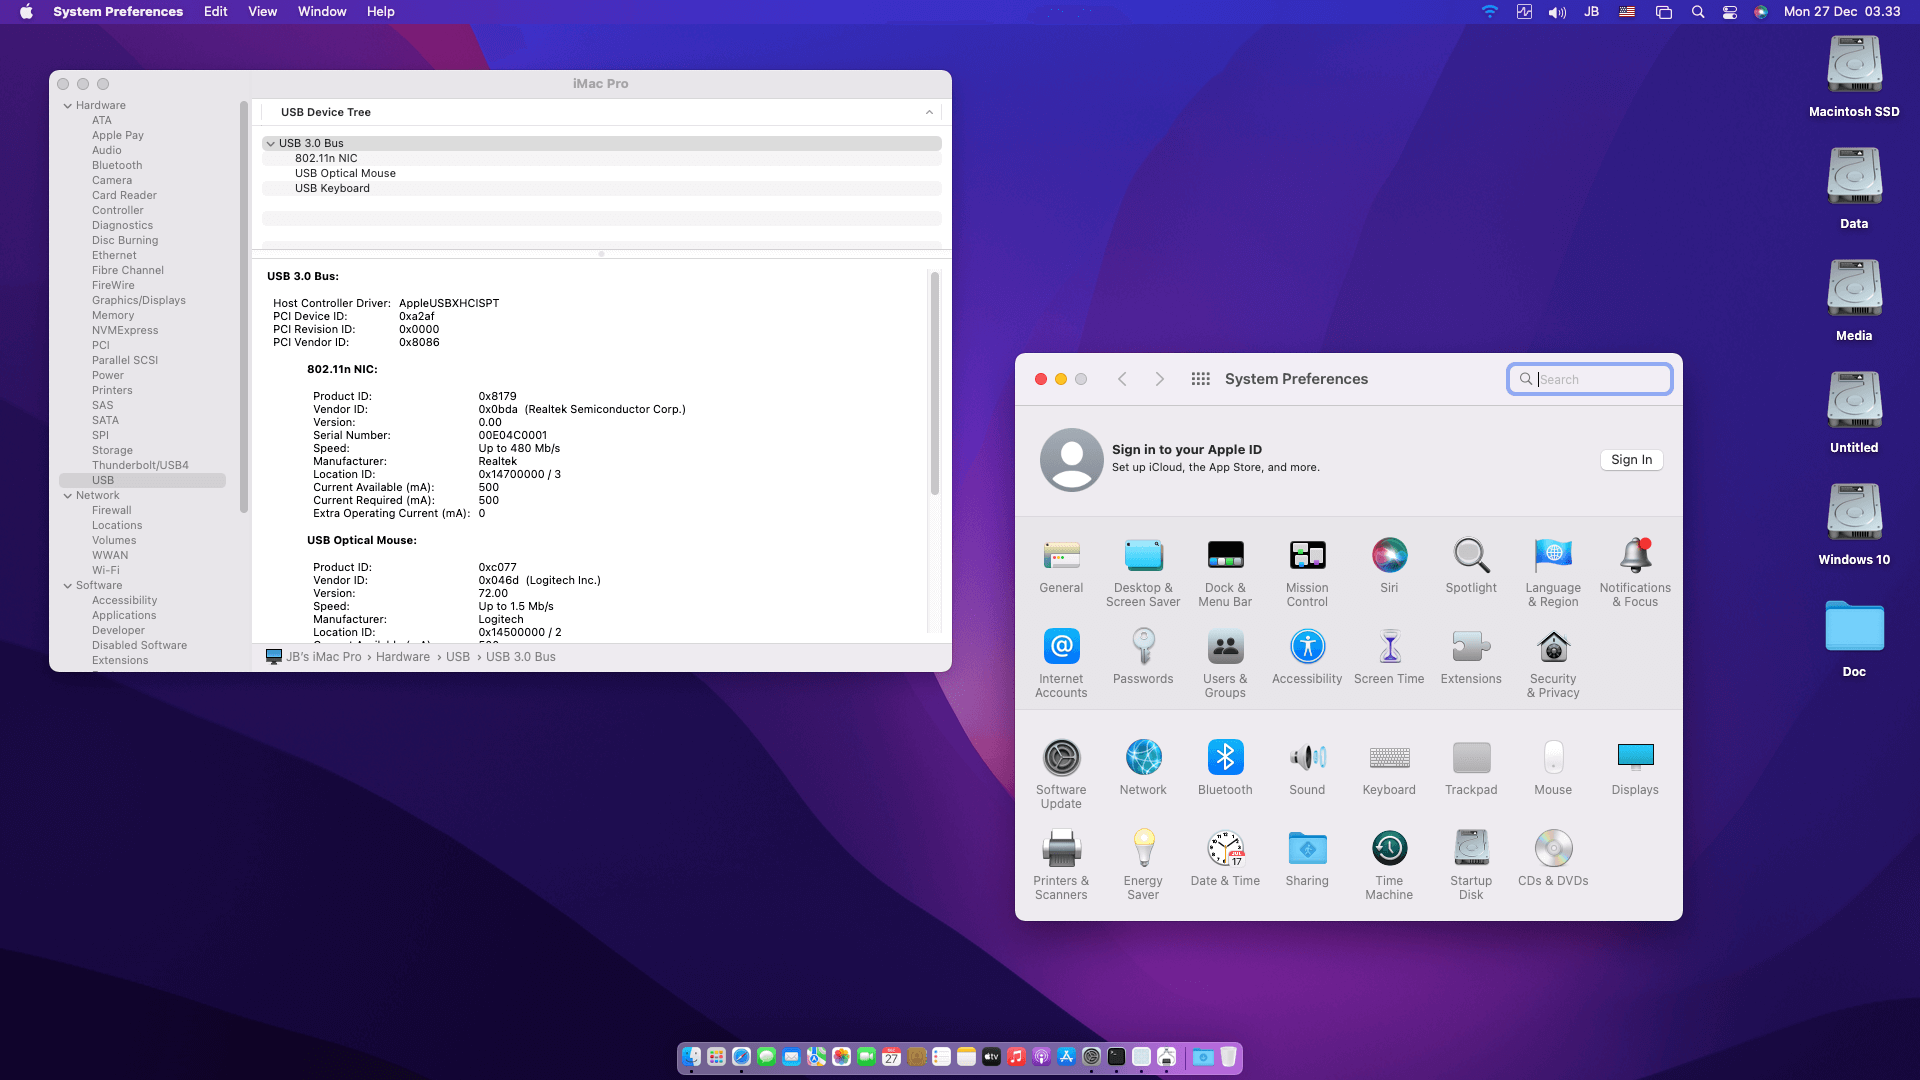The height and width of the screenshot is (1080, 1920).
Task: Open Extensions preferences pane
Action: click(1471, 657)
